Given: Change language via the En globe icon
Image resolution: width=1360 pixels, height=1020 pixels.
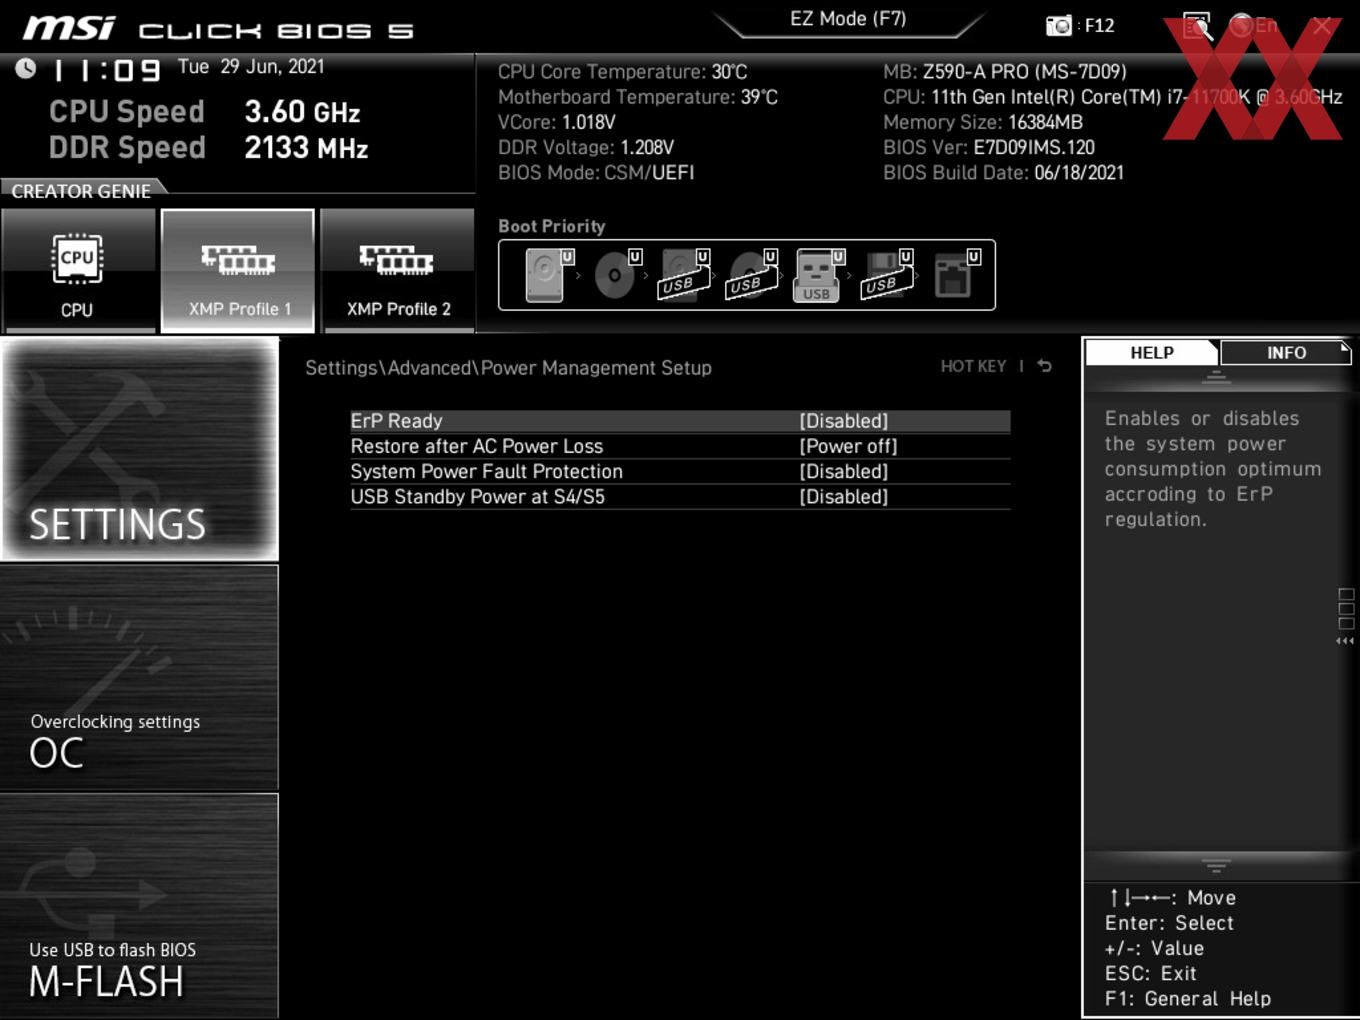Looking at the screenshot, I should tap(1254, 26).
